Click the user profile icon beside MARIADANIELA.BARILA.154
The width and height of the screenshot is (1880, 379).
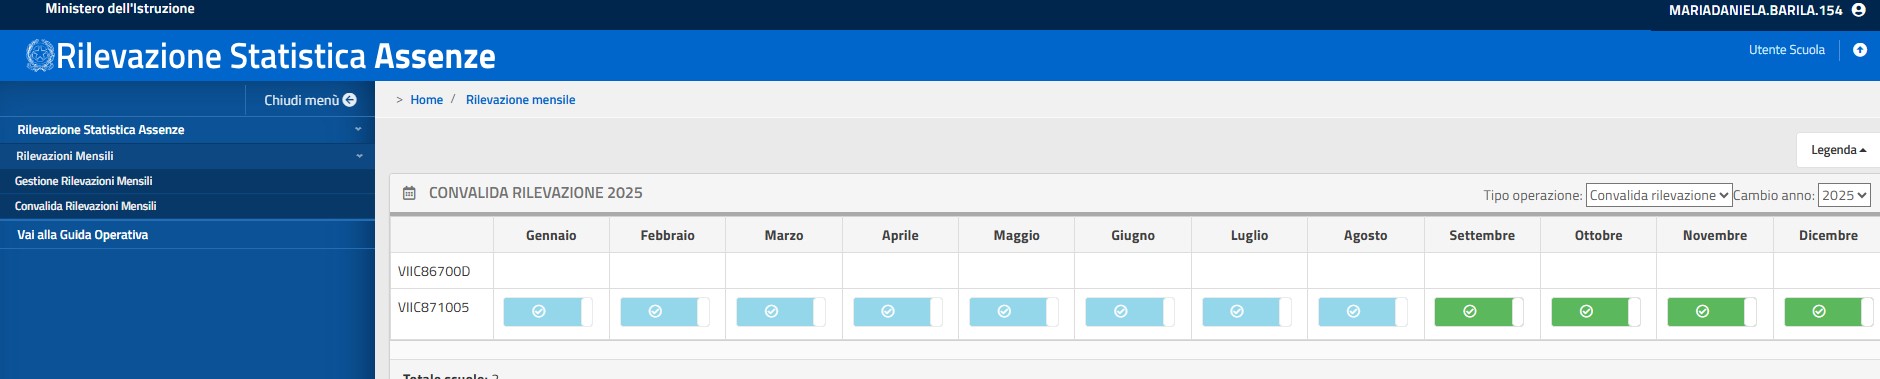pos(1859,10)
